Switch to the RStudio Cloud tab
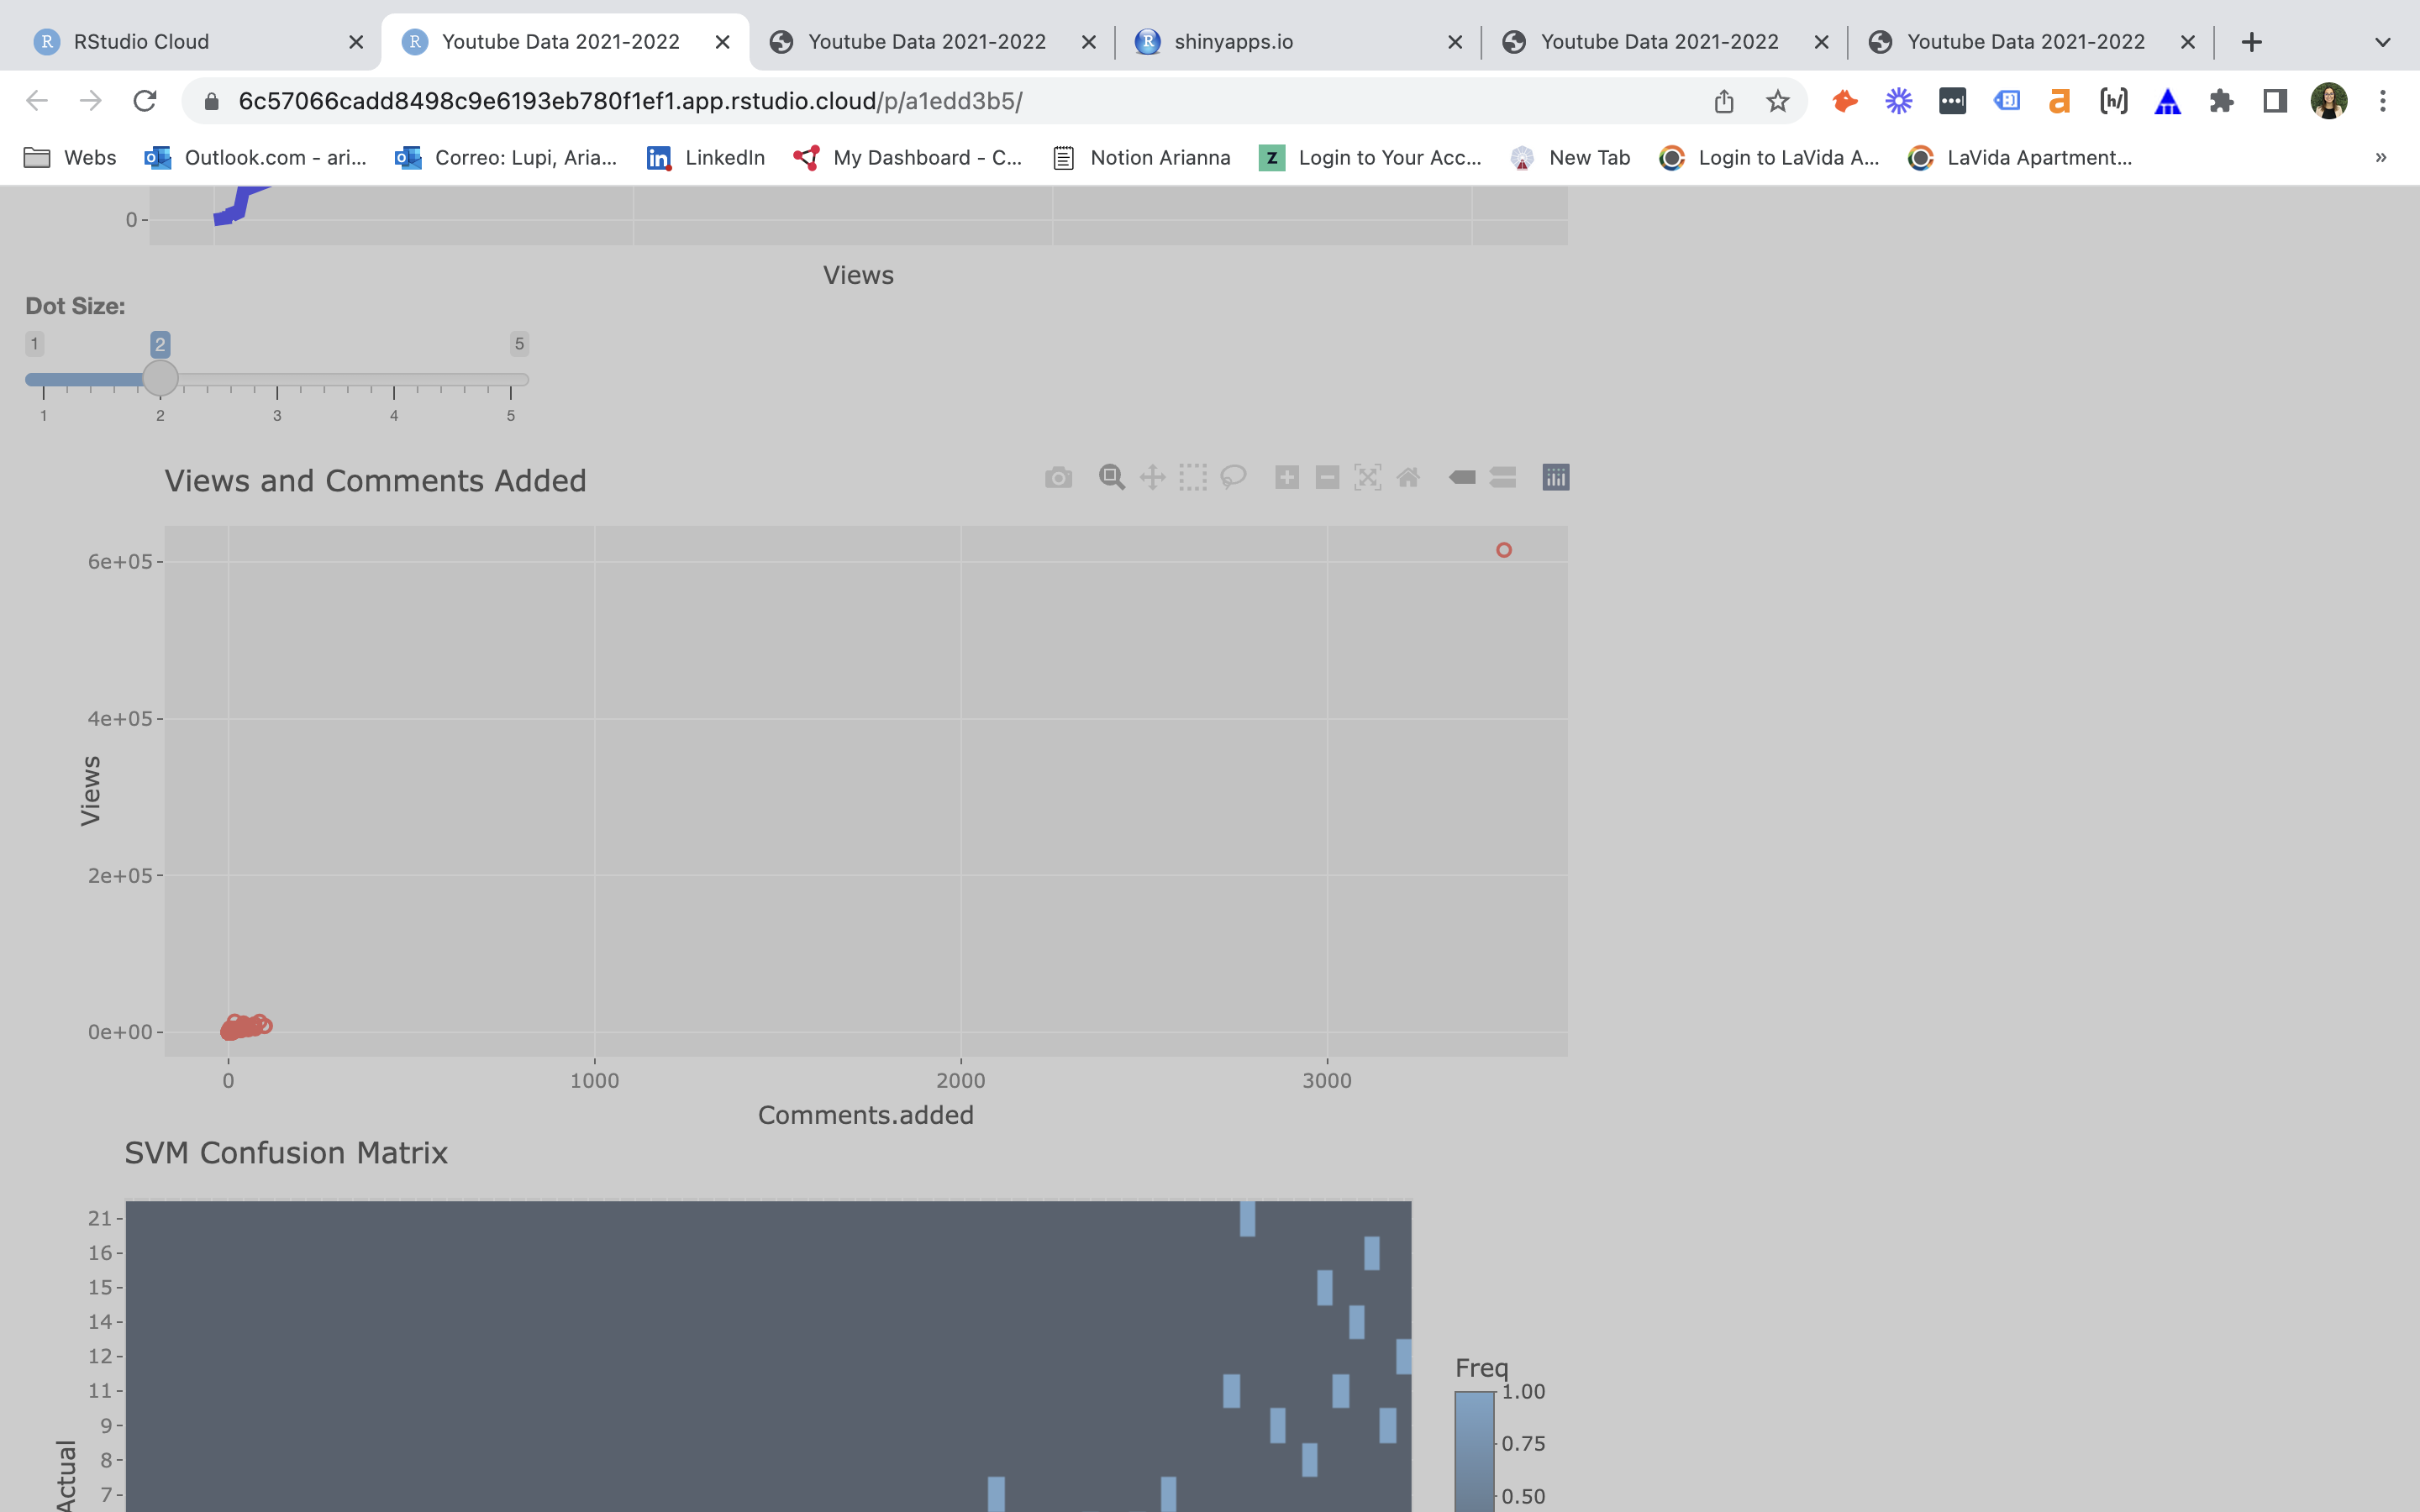The height and width of the screenshot is (1512, 2420). (x=190, y=42)
